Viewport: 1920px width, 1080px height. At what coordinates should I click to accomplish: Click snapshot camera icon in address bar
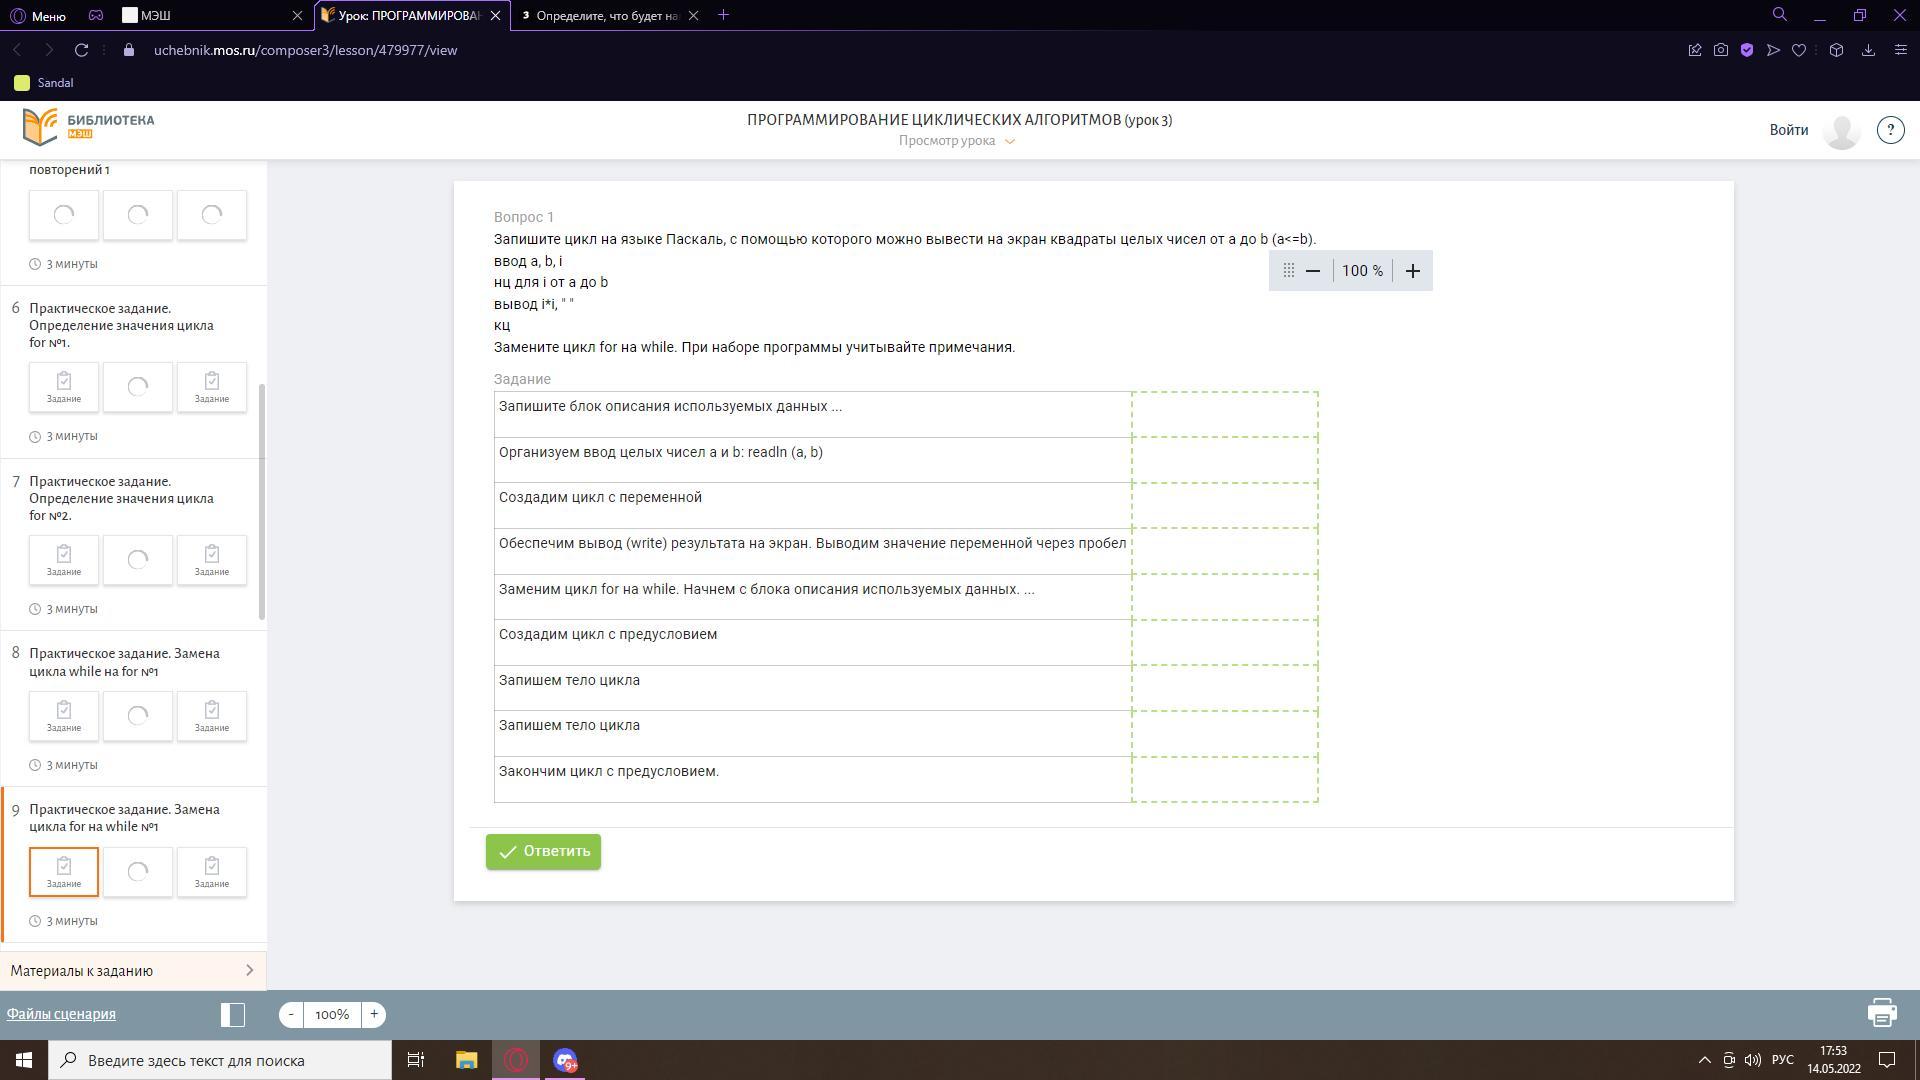tap(1721, 50)
